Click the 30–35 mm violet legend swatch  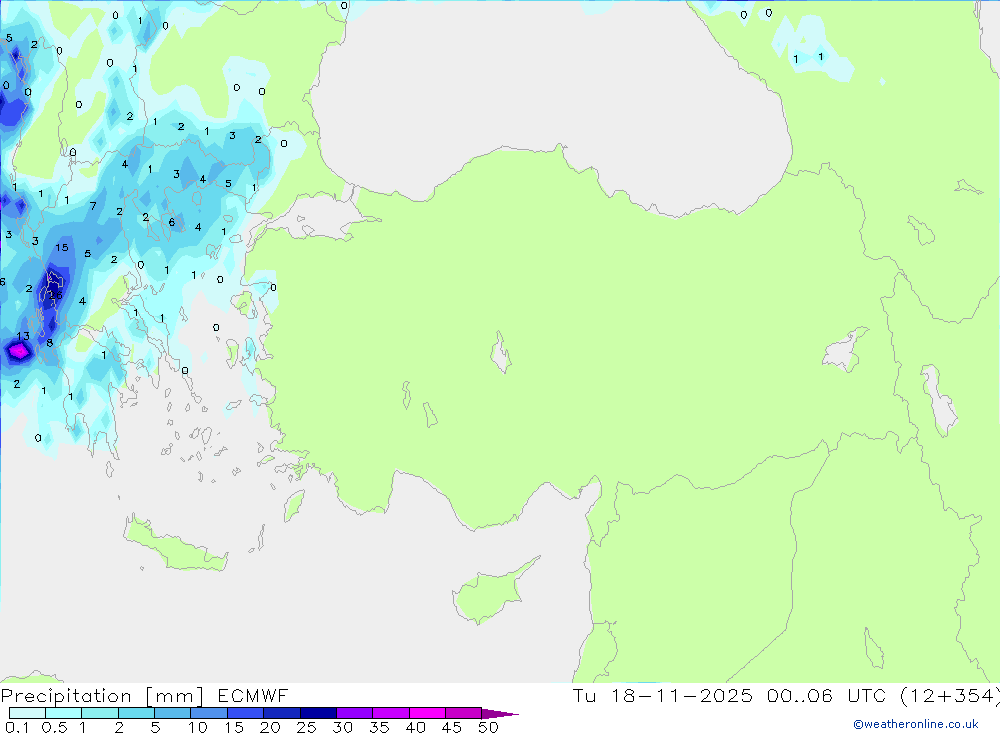coord(354,713)
